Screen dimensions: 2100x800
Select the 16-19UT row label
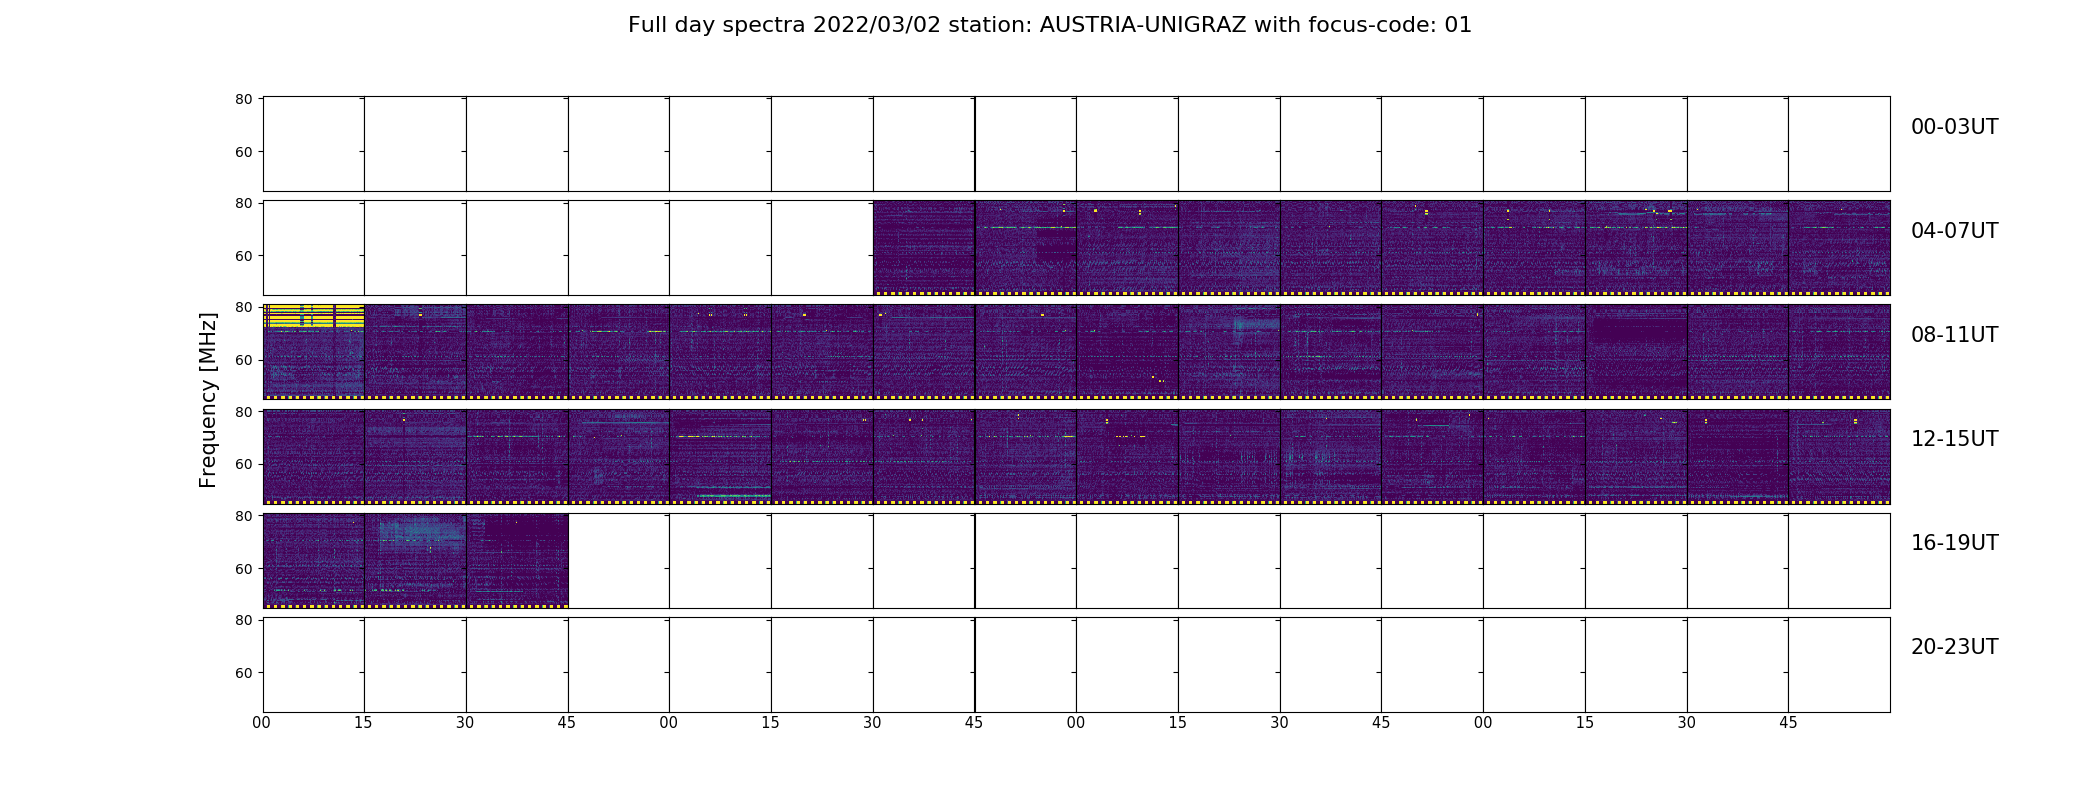(1954, 543)
